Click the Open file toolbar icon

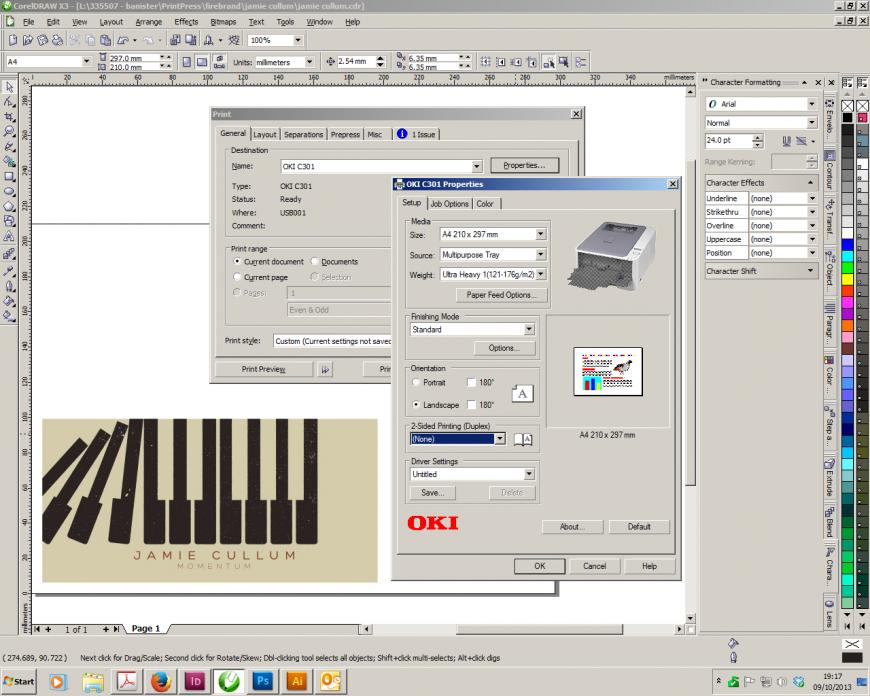click(28, 40)
